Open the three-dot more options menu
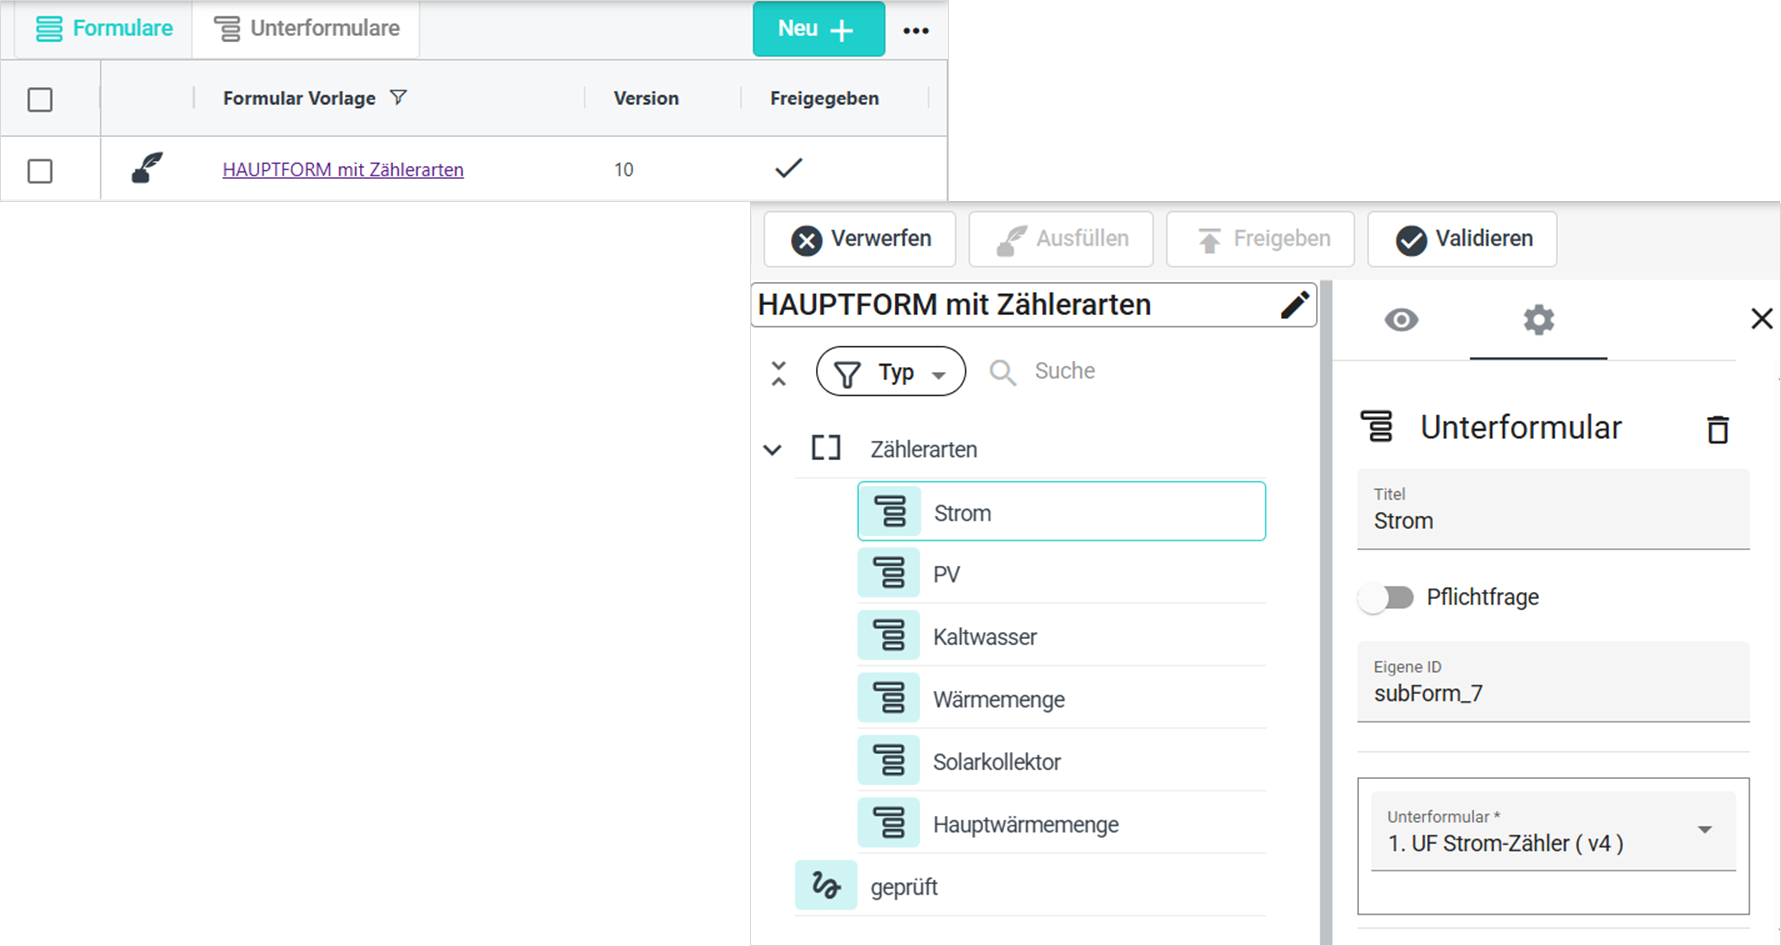This screenshot has width=1781, height=946. (916, 31)
